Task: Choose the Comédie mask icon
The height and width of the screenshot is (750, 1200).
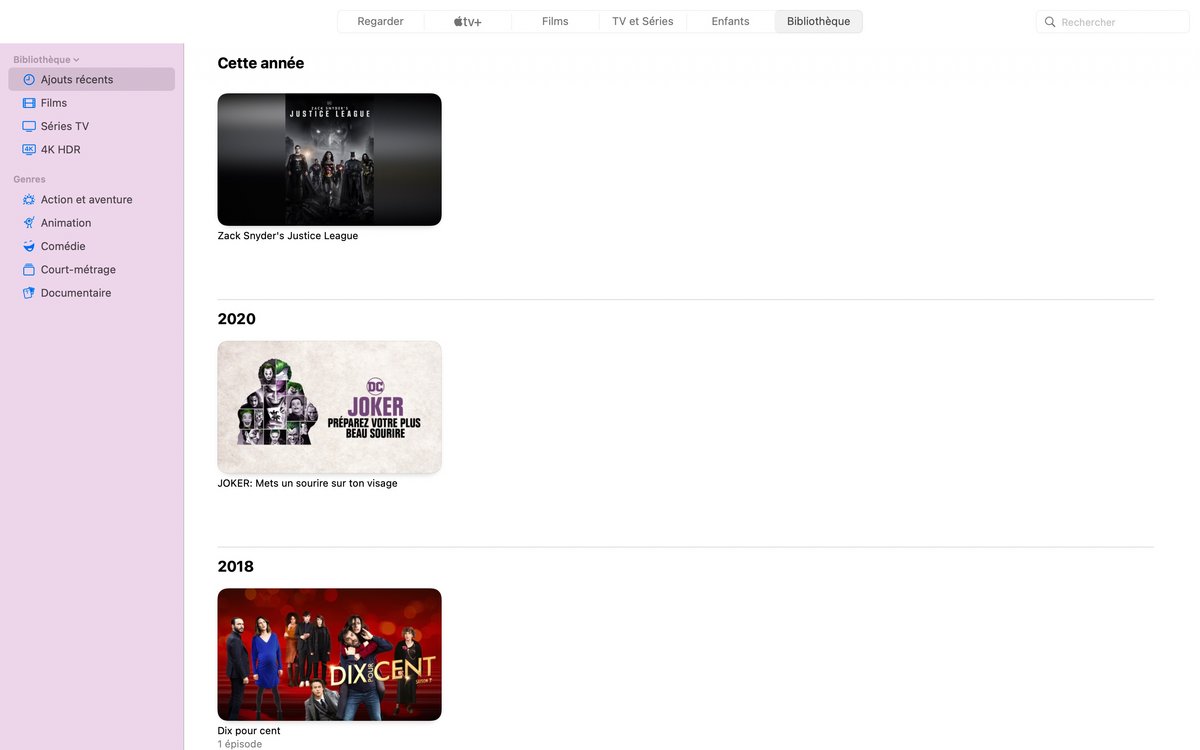Action: tap(29, 246)
